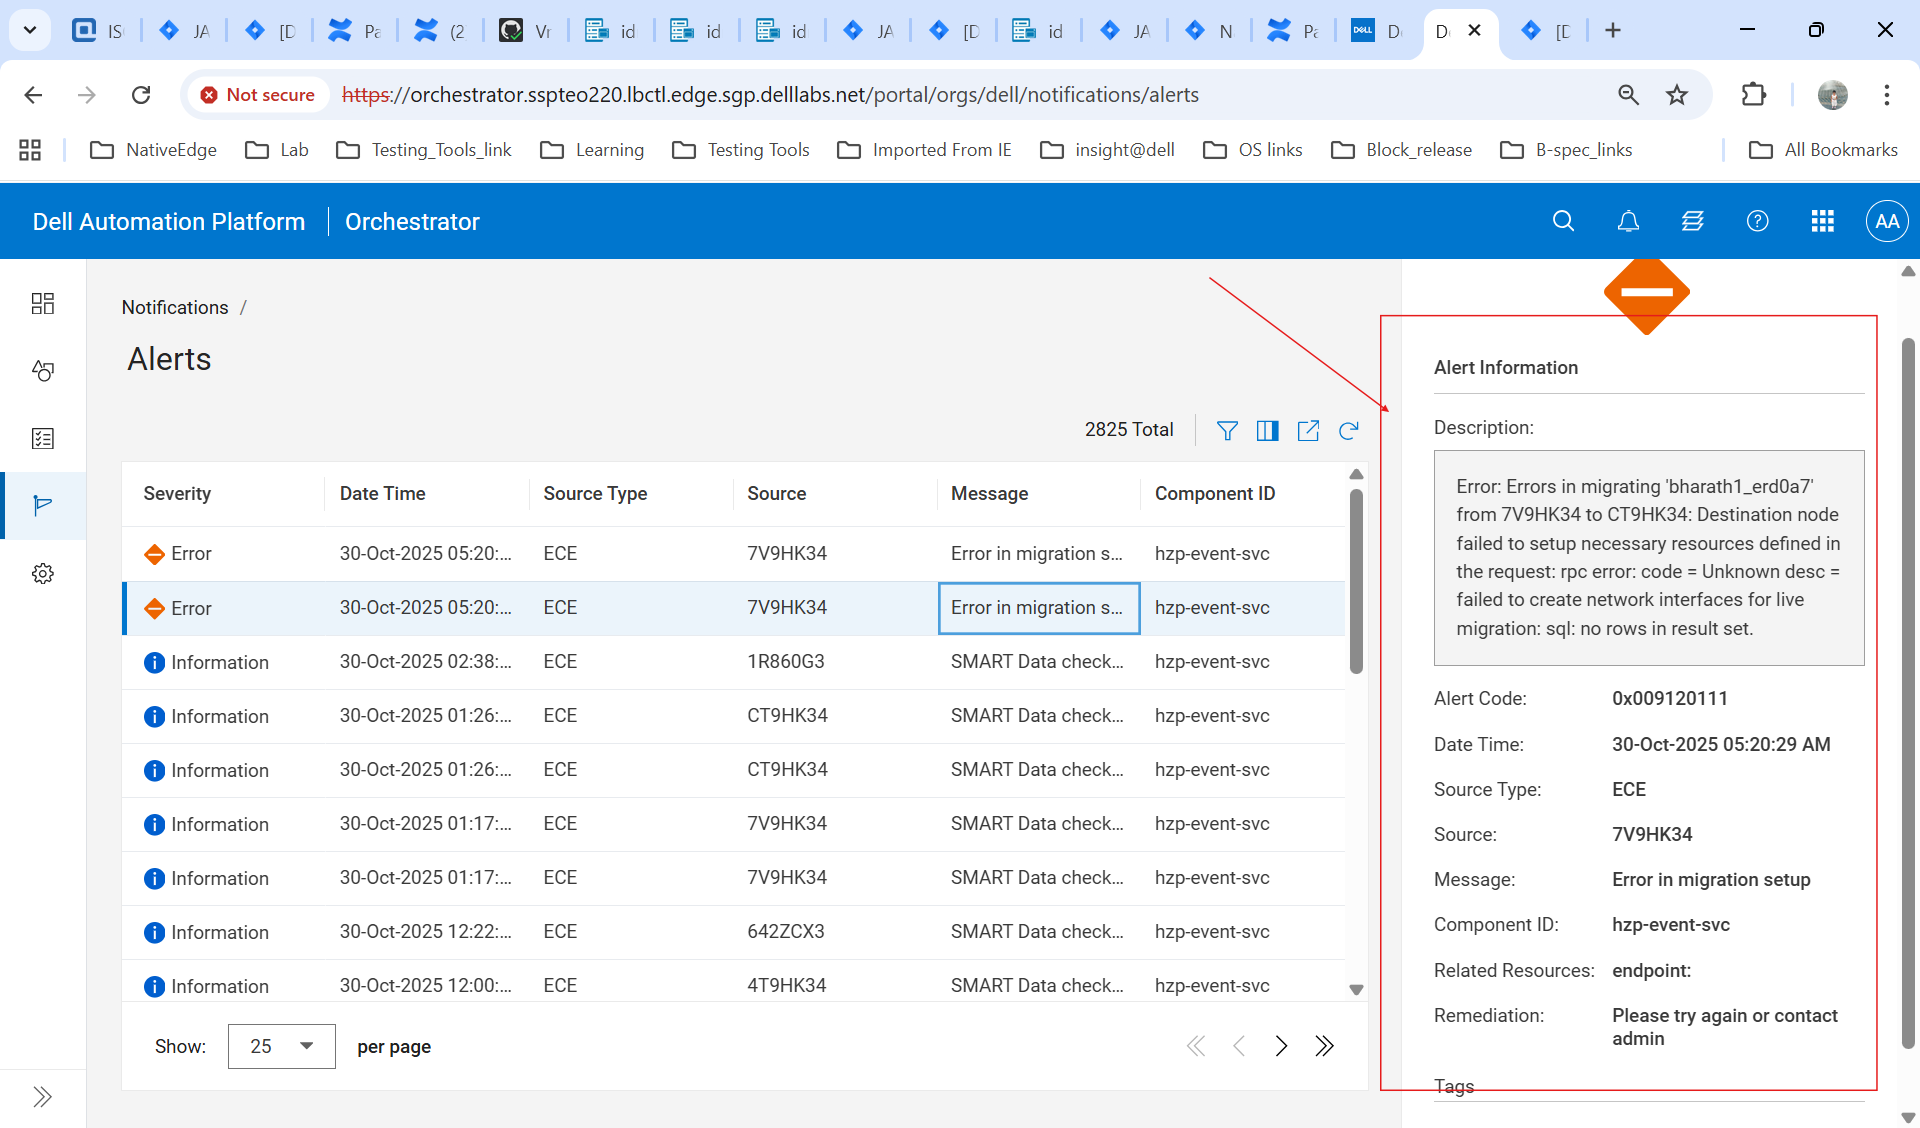Refresh the alerts list

click(1349, 430)
